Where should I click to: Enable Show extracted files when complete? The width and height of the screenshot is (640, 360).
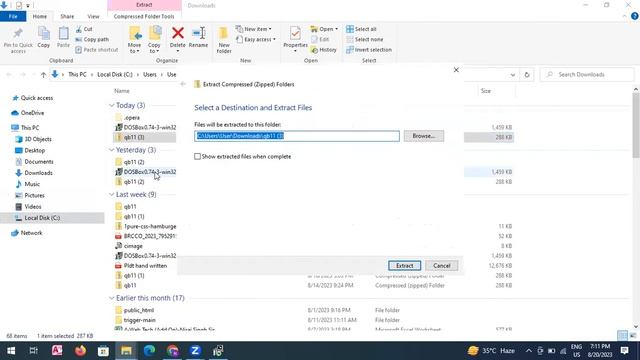tap(198, 156)
